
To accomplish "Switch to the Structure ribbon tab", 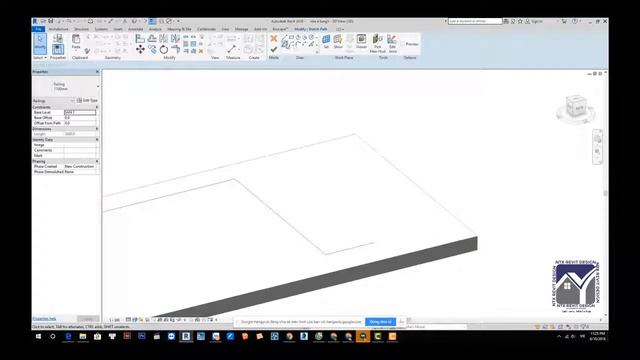I will [x=81, y=29].
